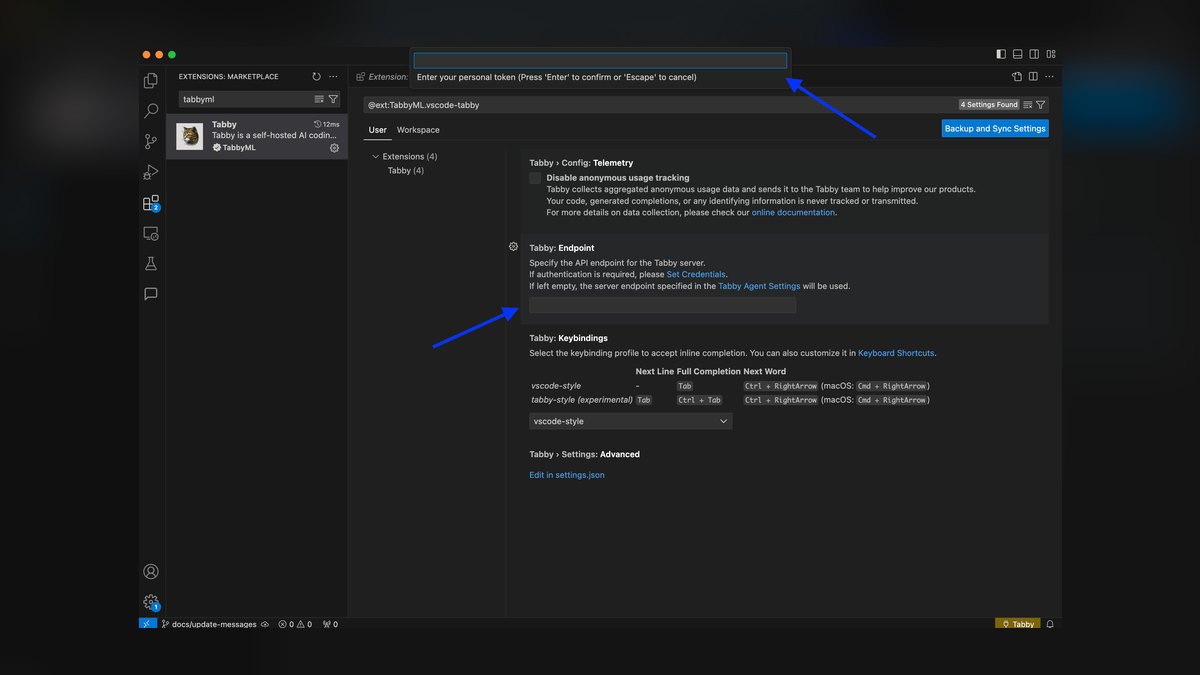Open the Search view in activity bar
Screen dimensions: 1200x675
[151, 111]
